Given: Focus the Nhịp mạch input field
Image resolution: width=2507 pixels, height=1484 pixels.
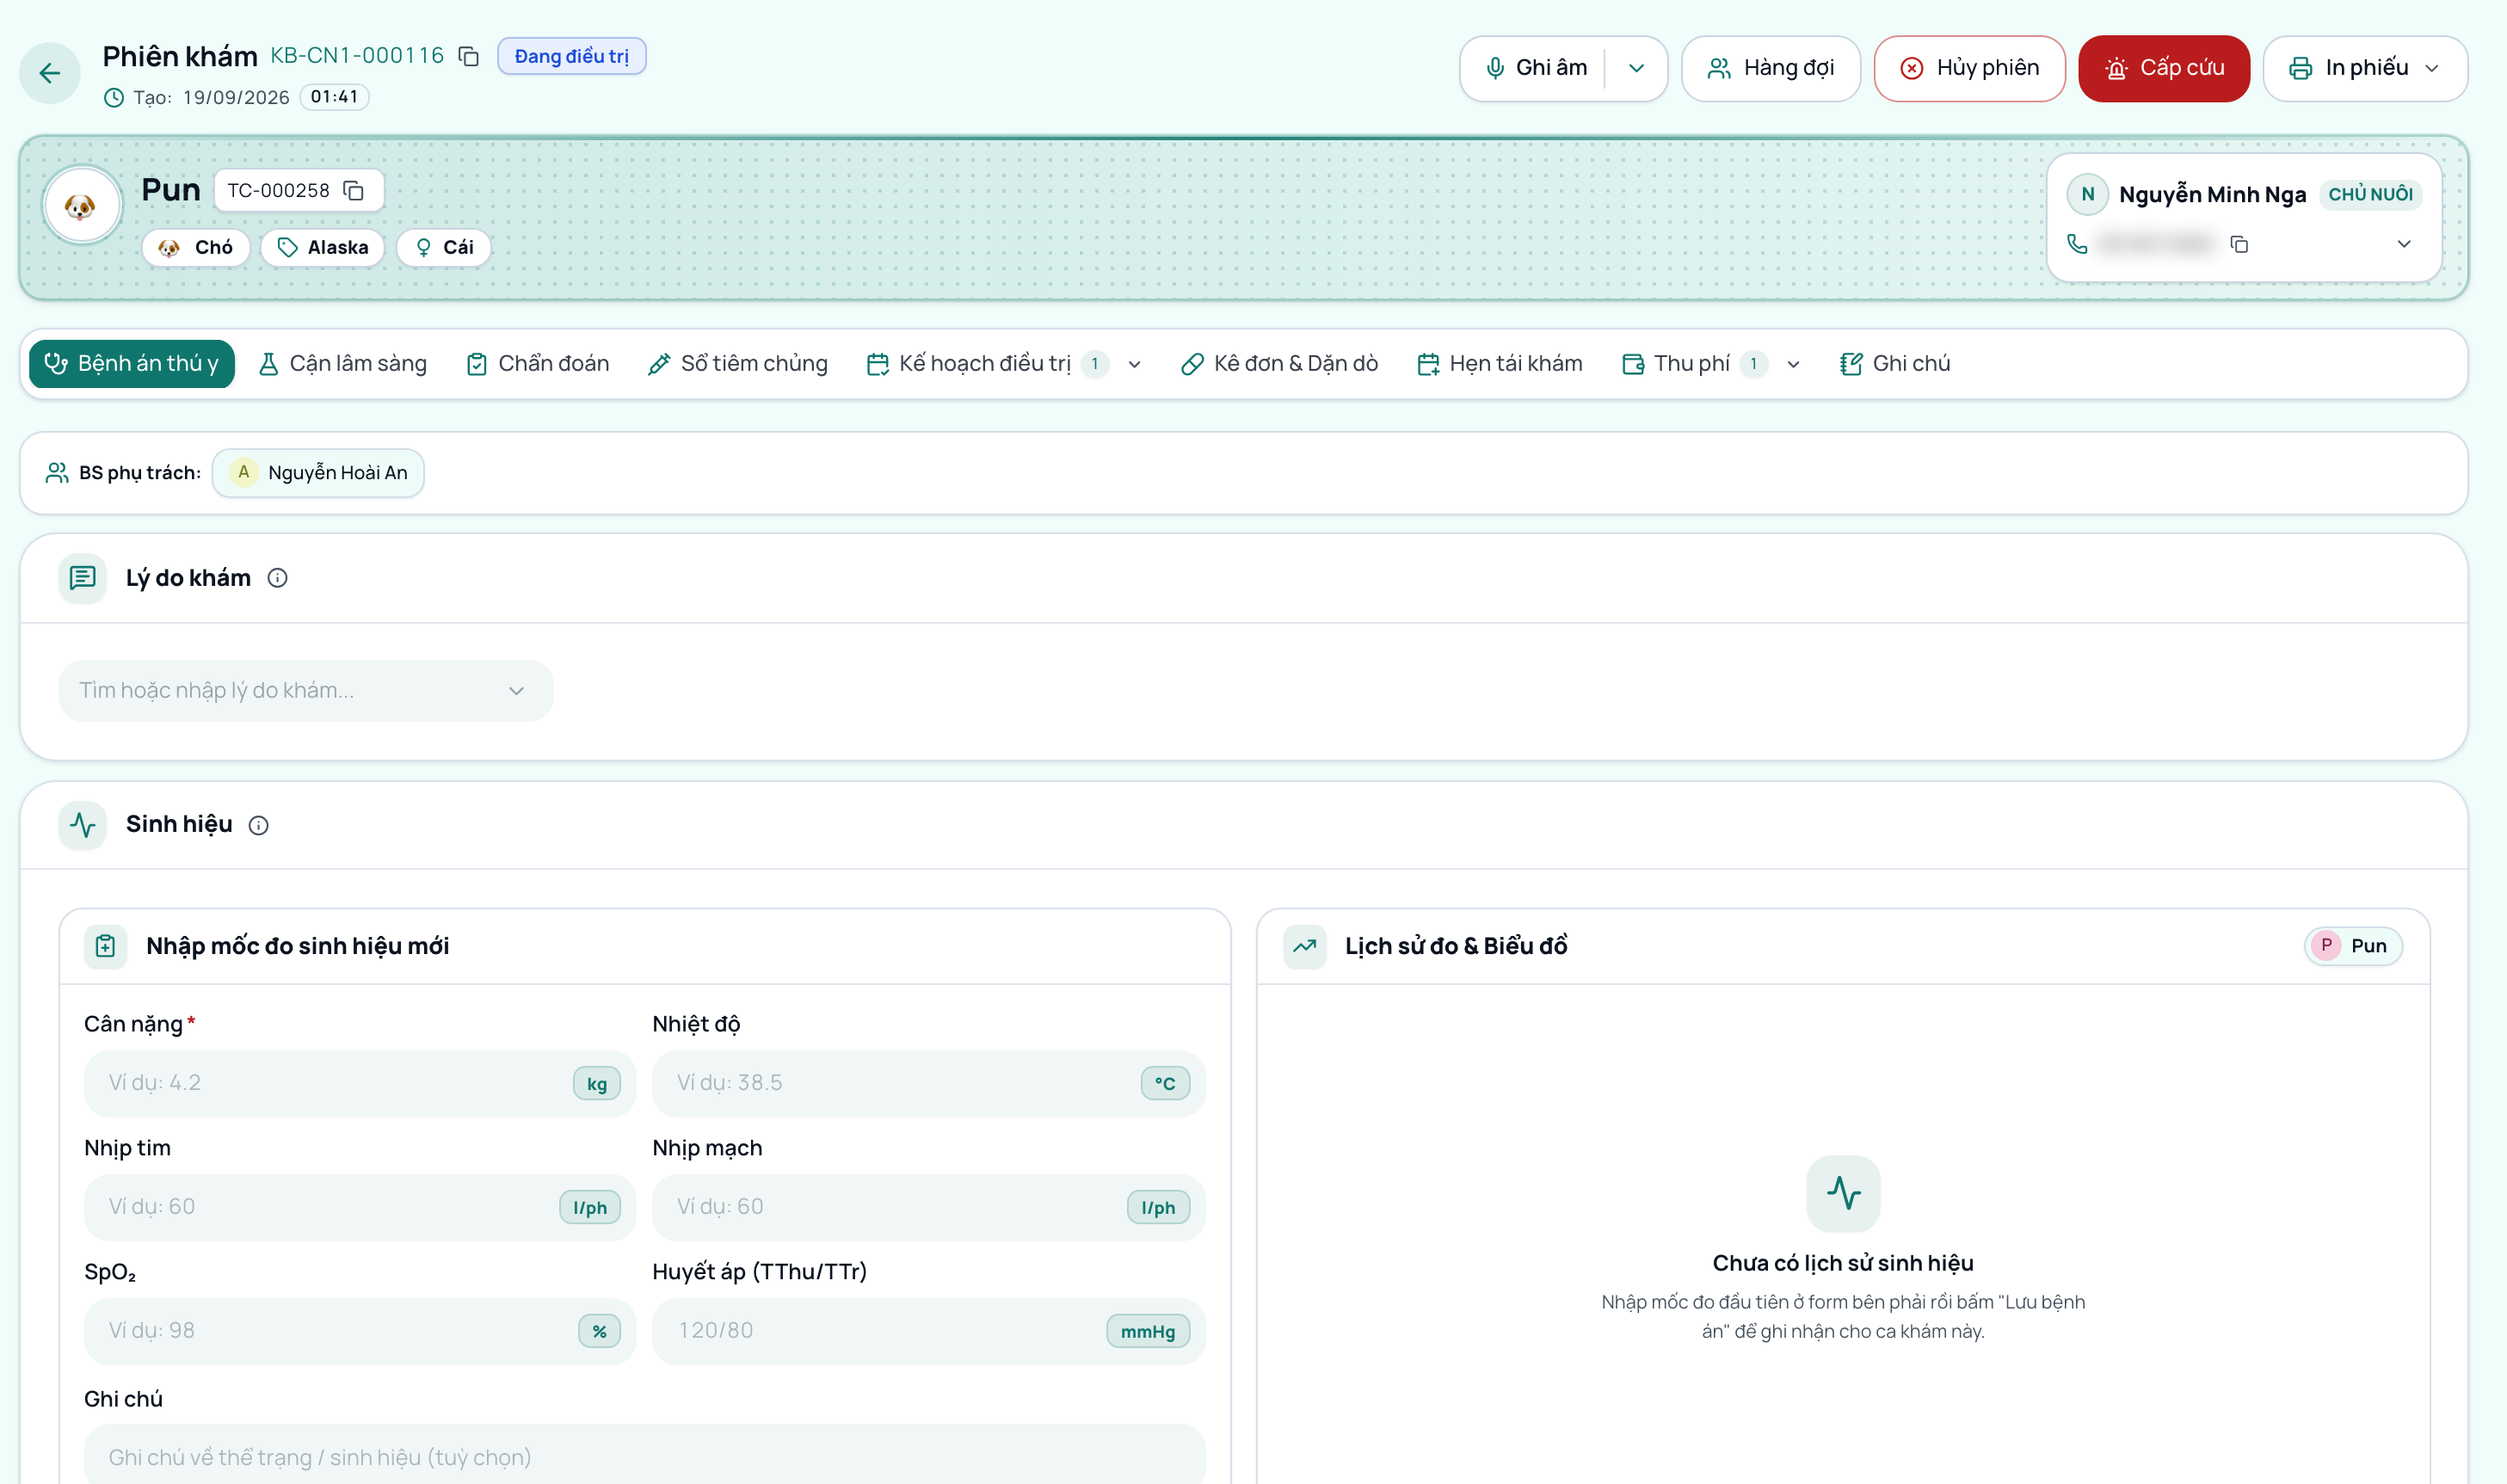Looking at the screenshot, I should 928,1207.
